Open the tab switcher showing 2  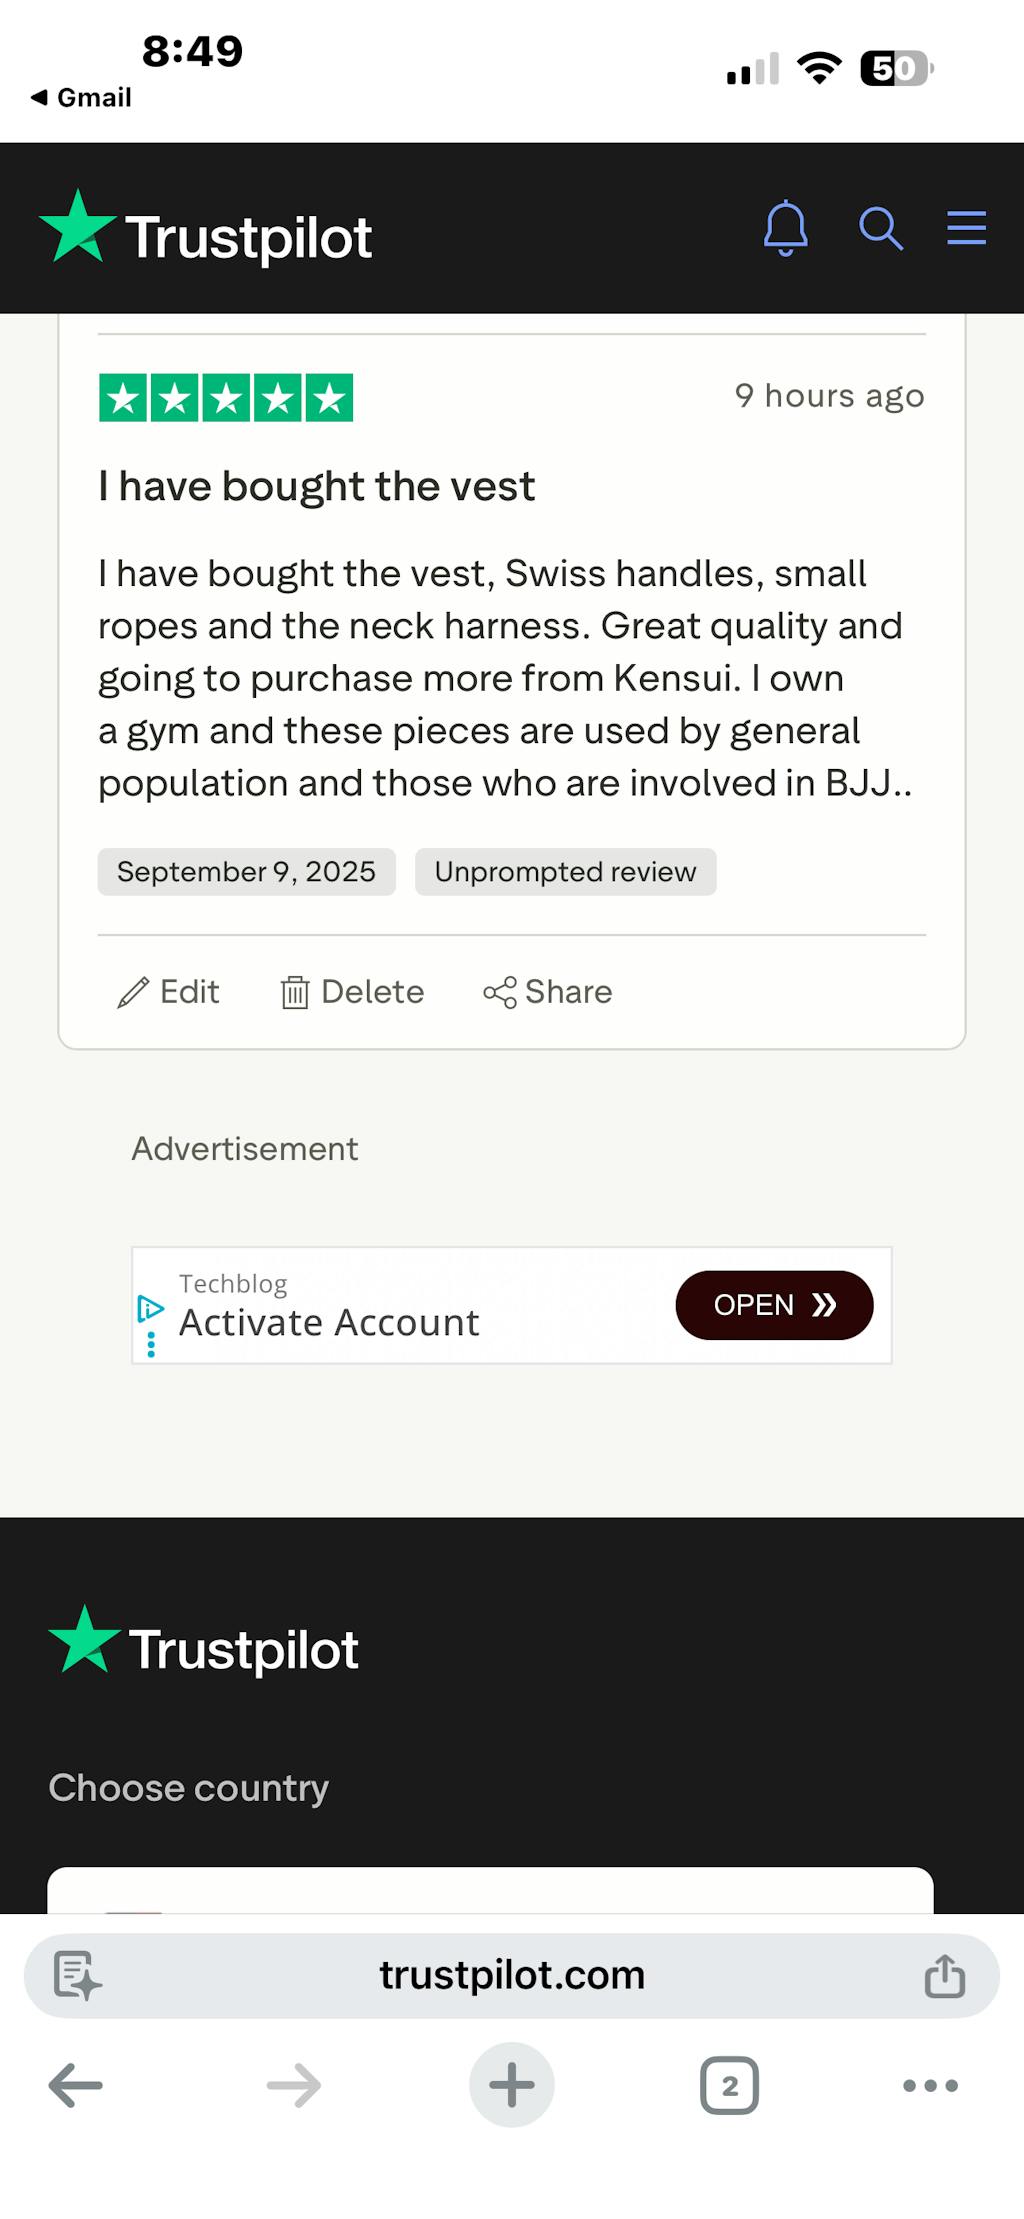click(x=729, y=2086)
